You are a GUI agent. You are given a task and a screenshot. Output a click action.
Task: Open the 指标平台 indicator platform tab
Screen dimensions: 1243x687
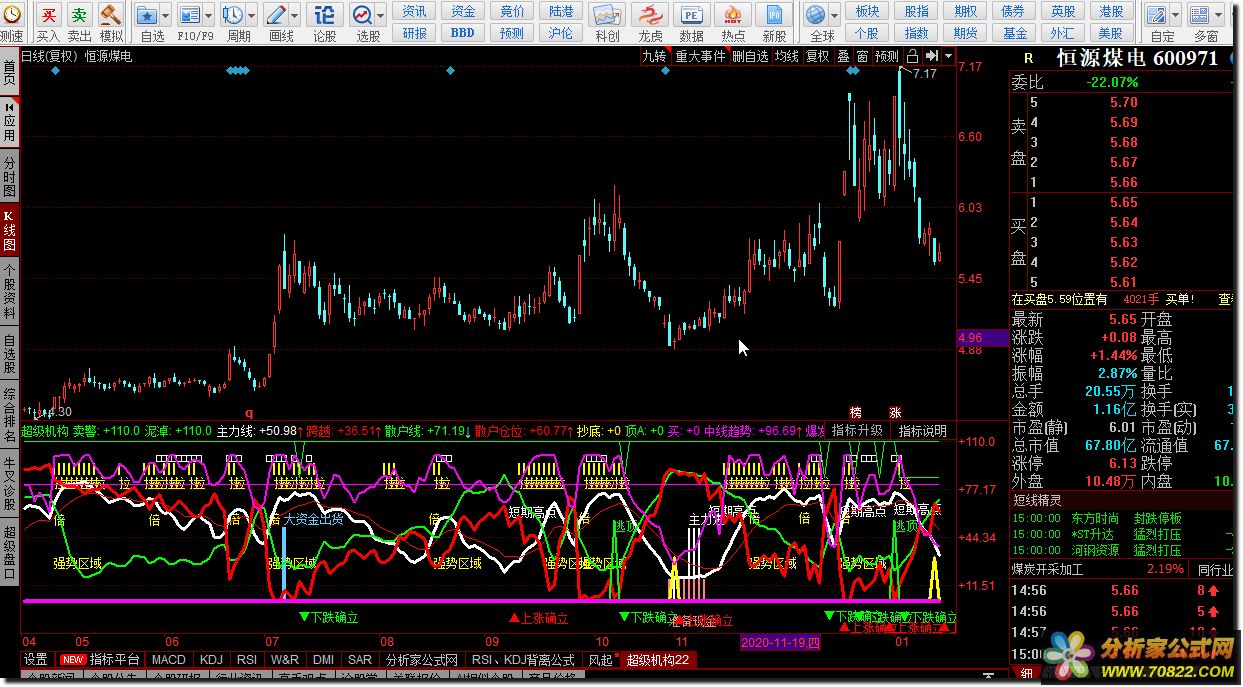click(101, 660)
